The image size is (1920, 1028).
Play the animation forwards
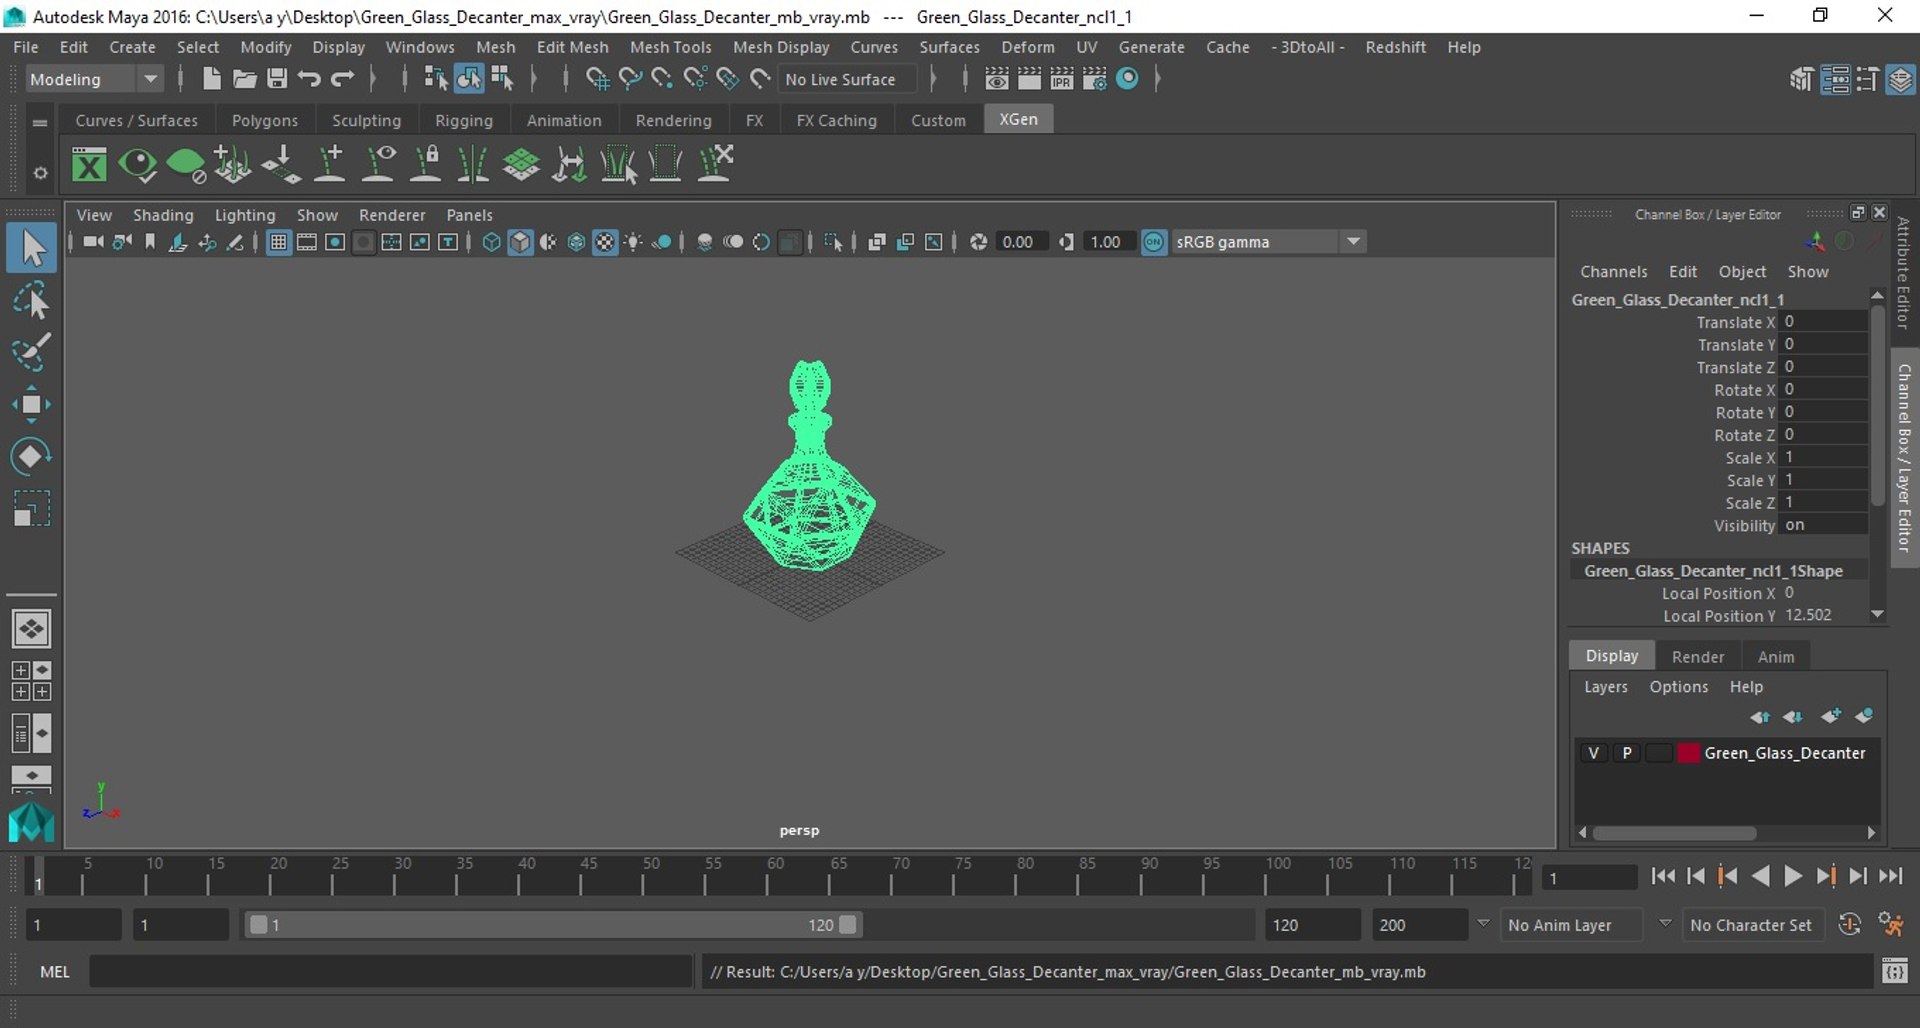1793,876
